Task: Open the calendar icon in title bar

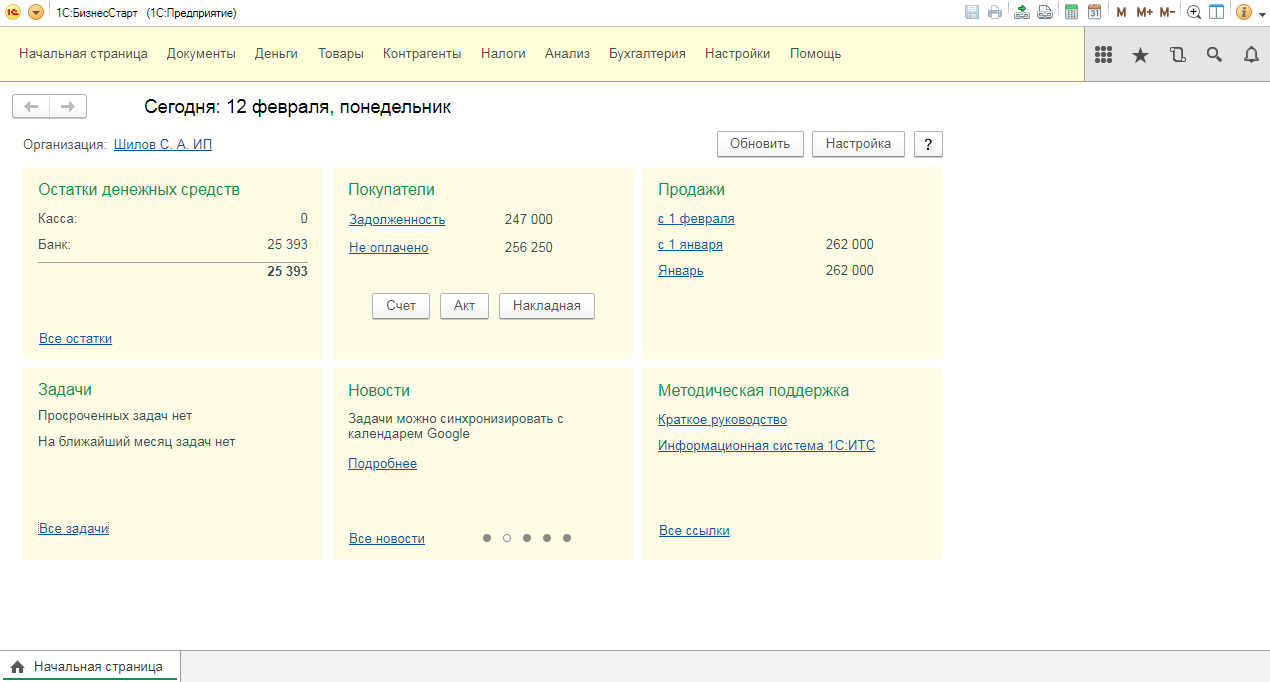Action: [1094, 12]
